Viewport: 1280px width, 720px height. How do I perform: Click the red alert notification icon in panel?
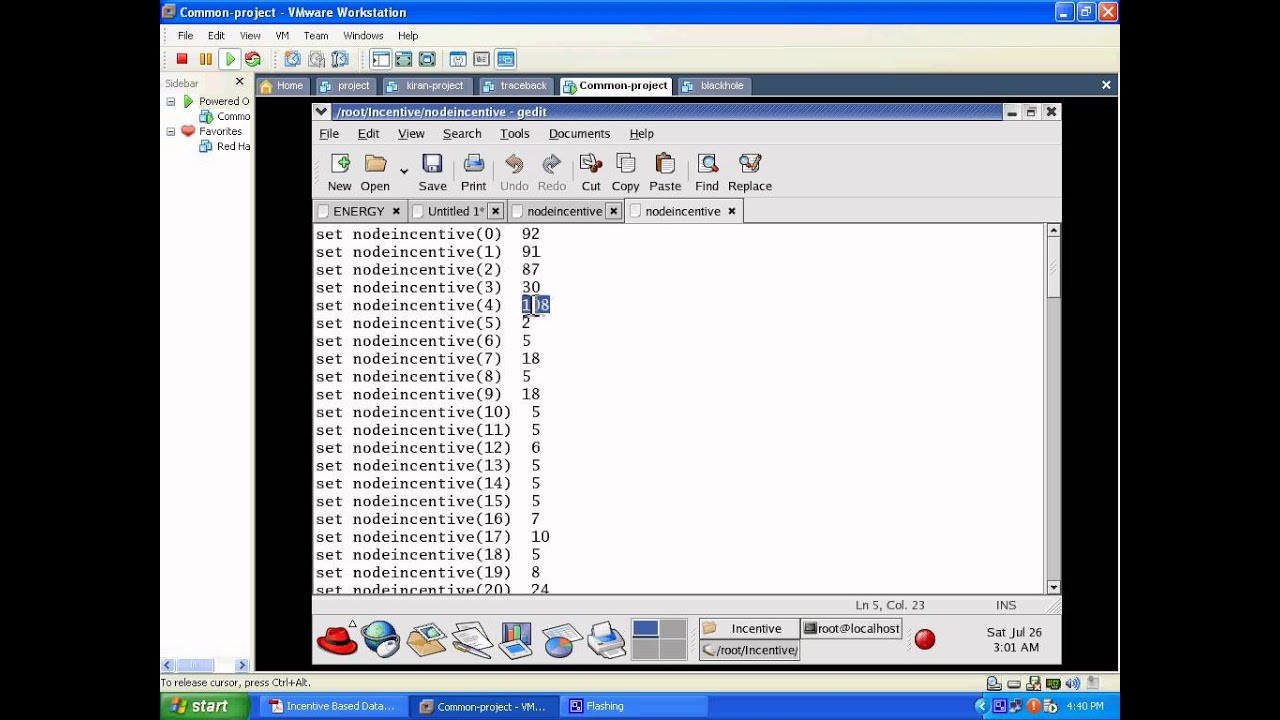click(925, 639)
